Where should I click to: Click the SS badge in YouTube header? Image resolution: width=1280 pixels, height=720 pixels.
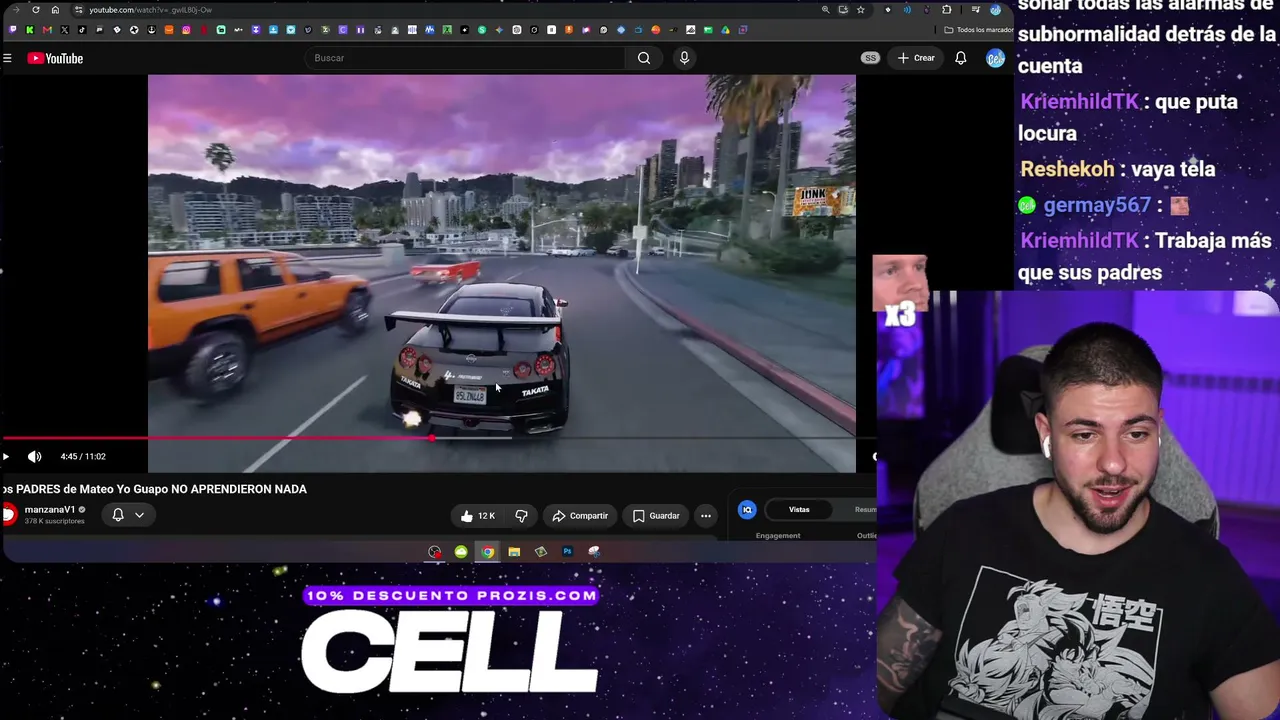(x=870, y=58)
